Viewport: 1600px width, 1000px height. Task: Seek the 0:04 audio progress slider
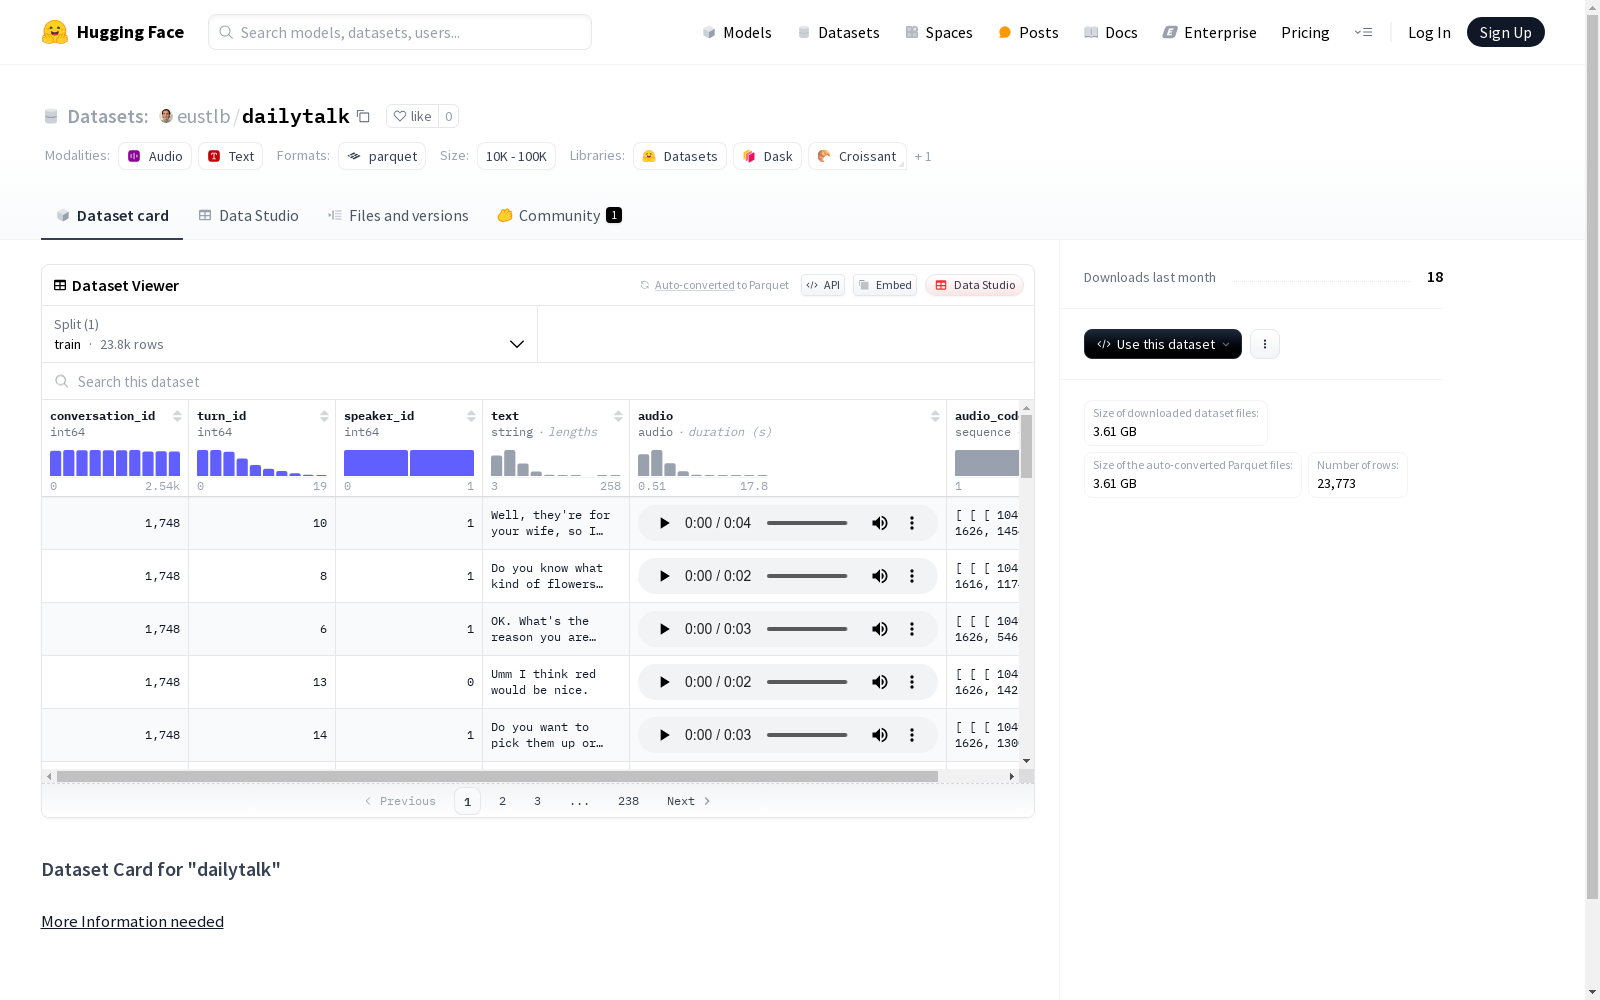coord(807,523)
